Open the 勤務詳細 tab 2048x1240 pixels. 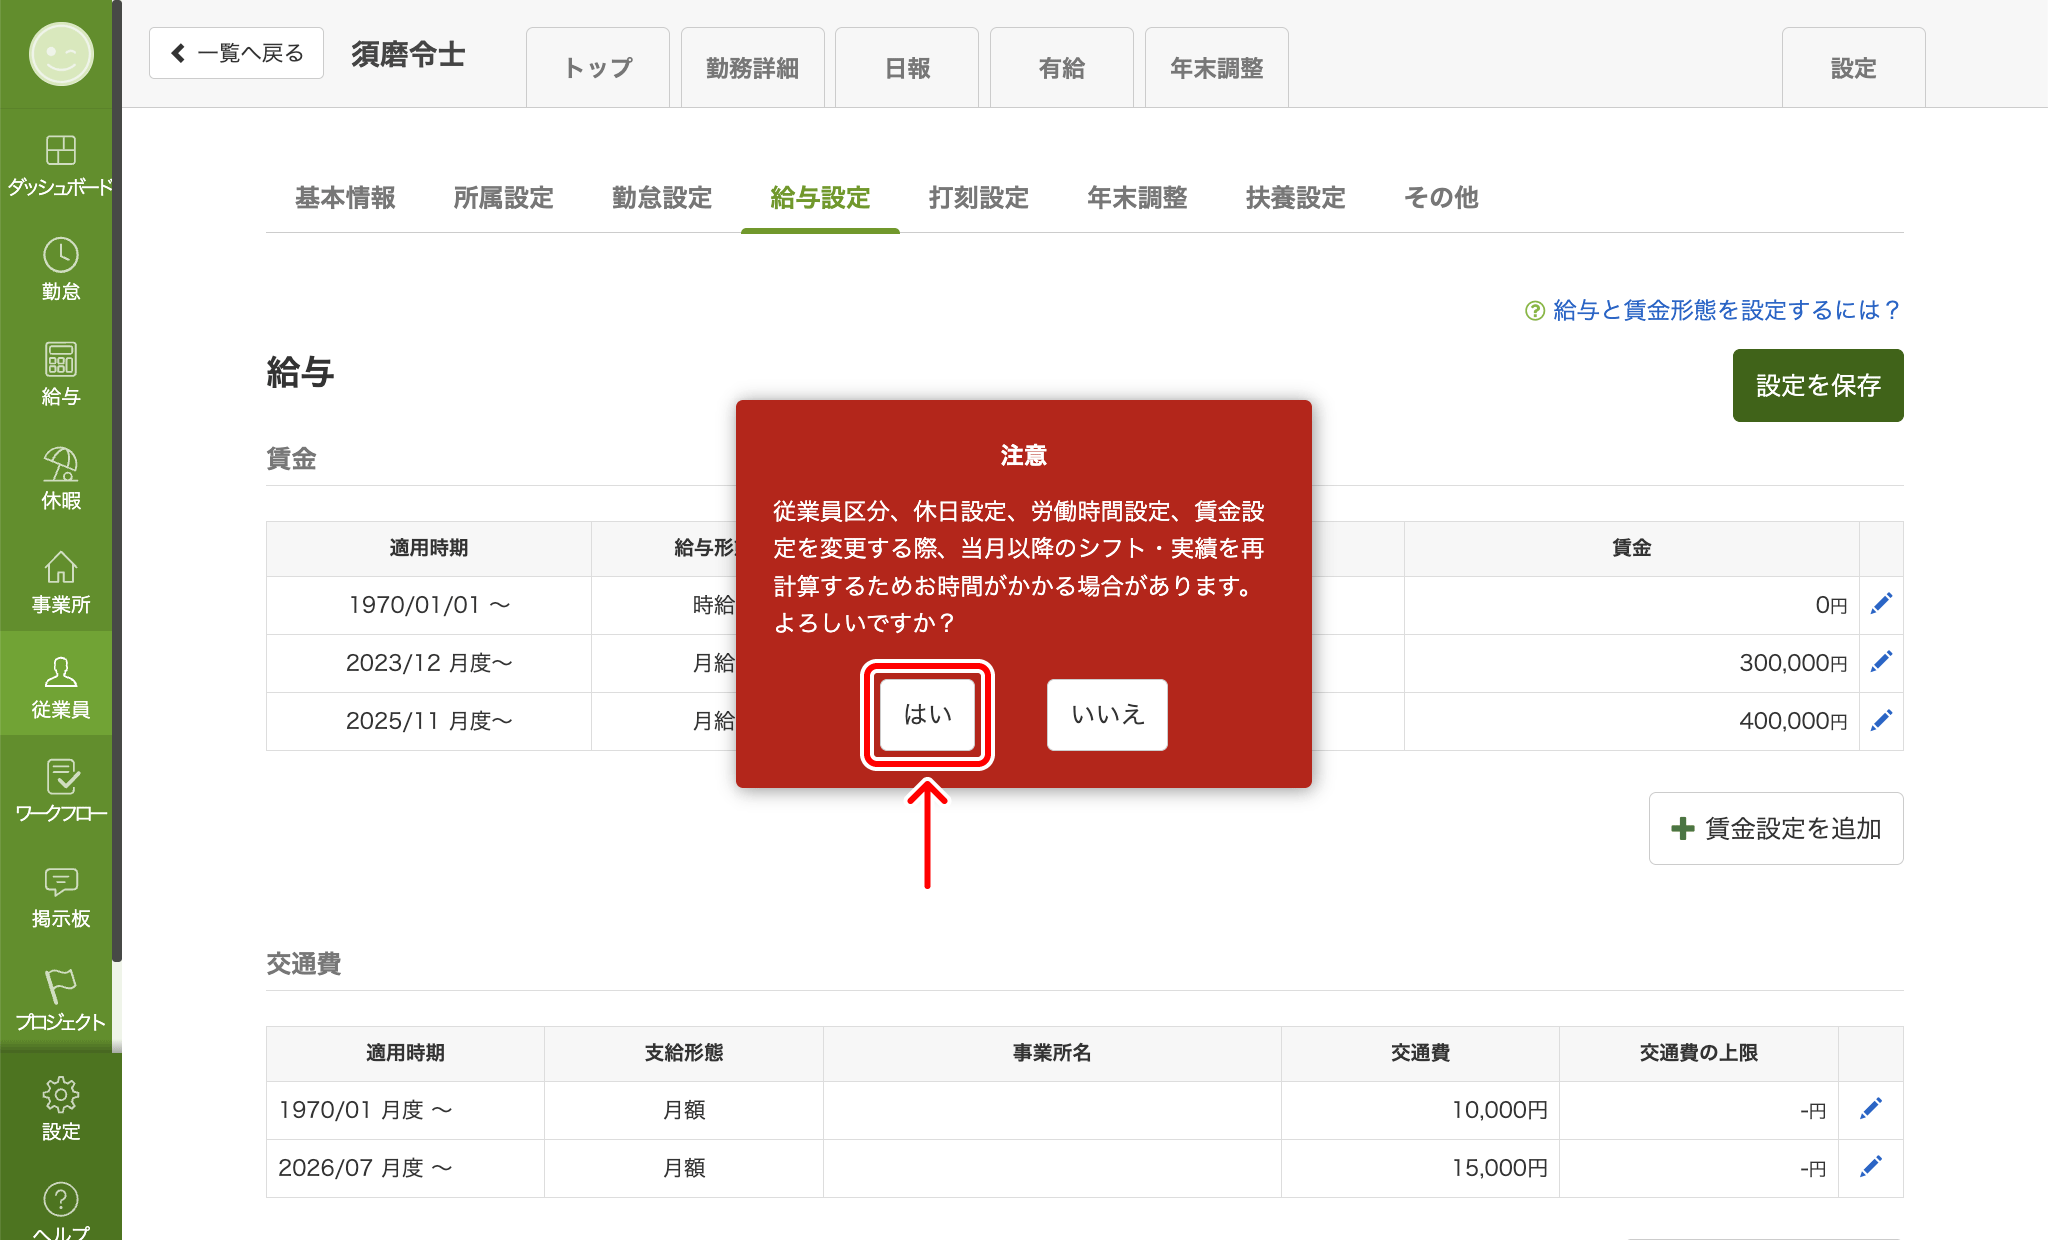[752, 68]
